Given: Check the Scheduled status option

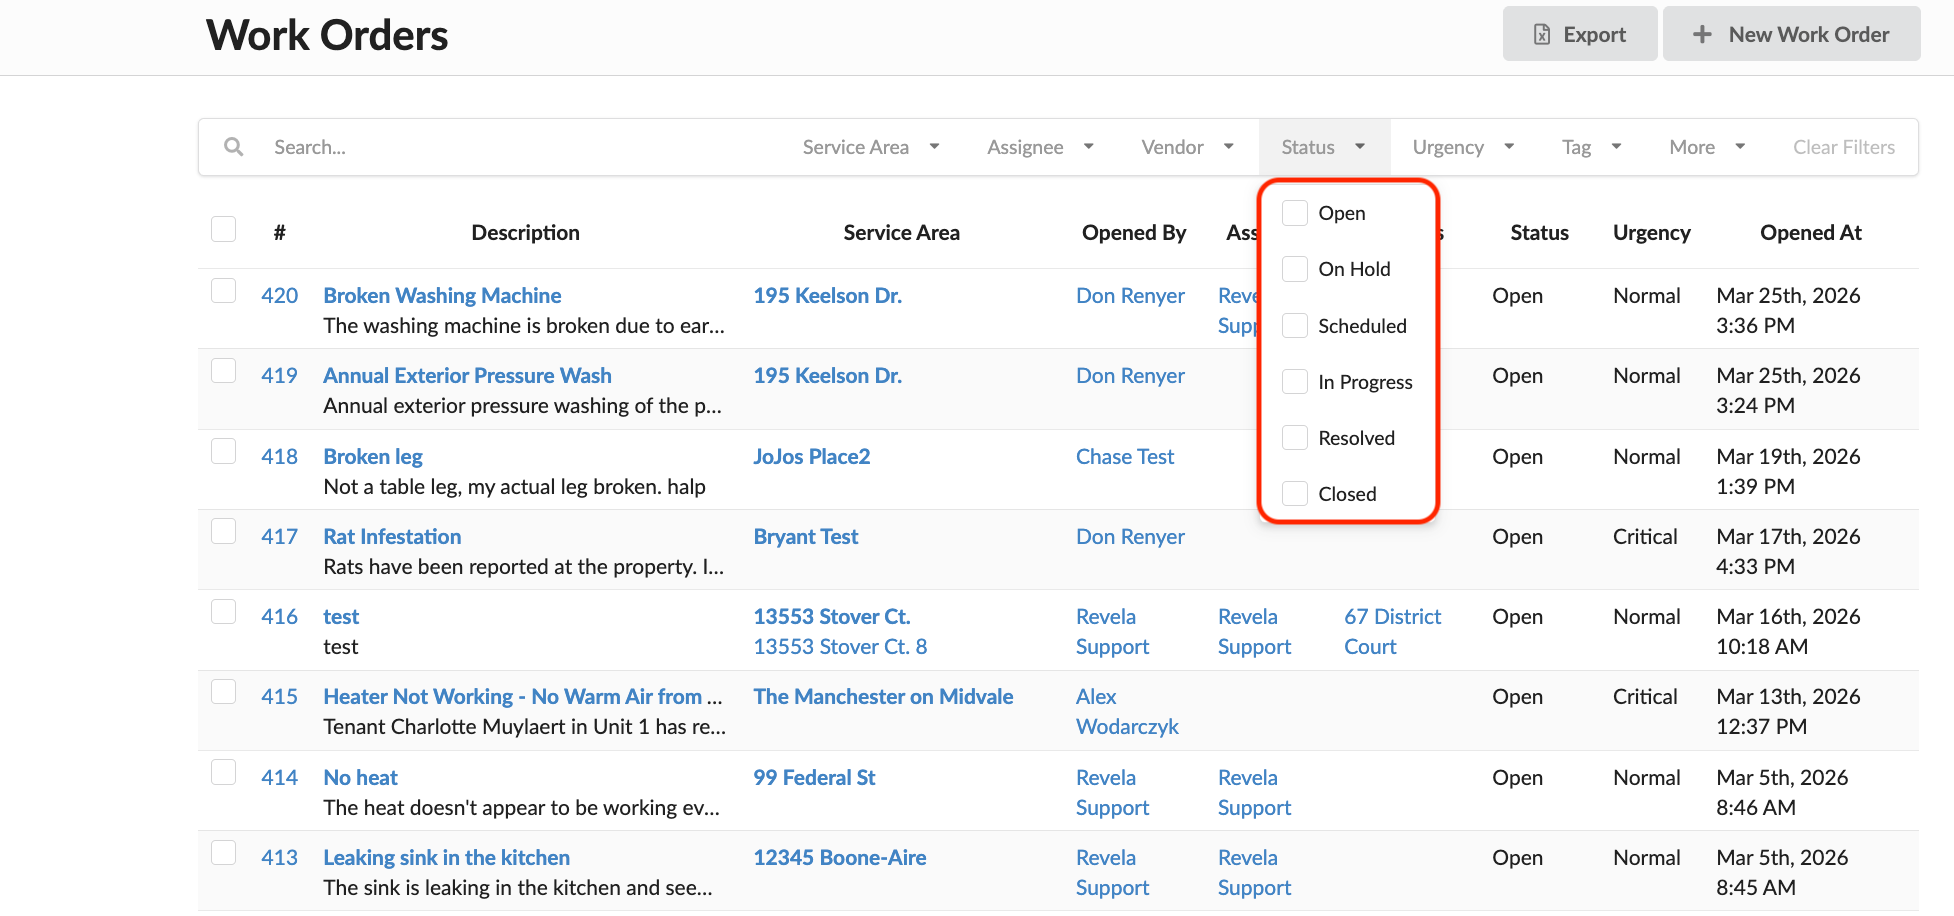Looking at the screenshot, I should pyautogui.click(x=1295, y=326).
